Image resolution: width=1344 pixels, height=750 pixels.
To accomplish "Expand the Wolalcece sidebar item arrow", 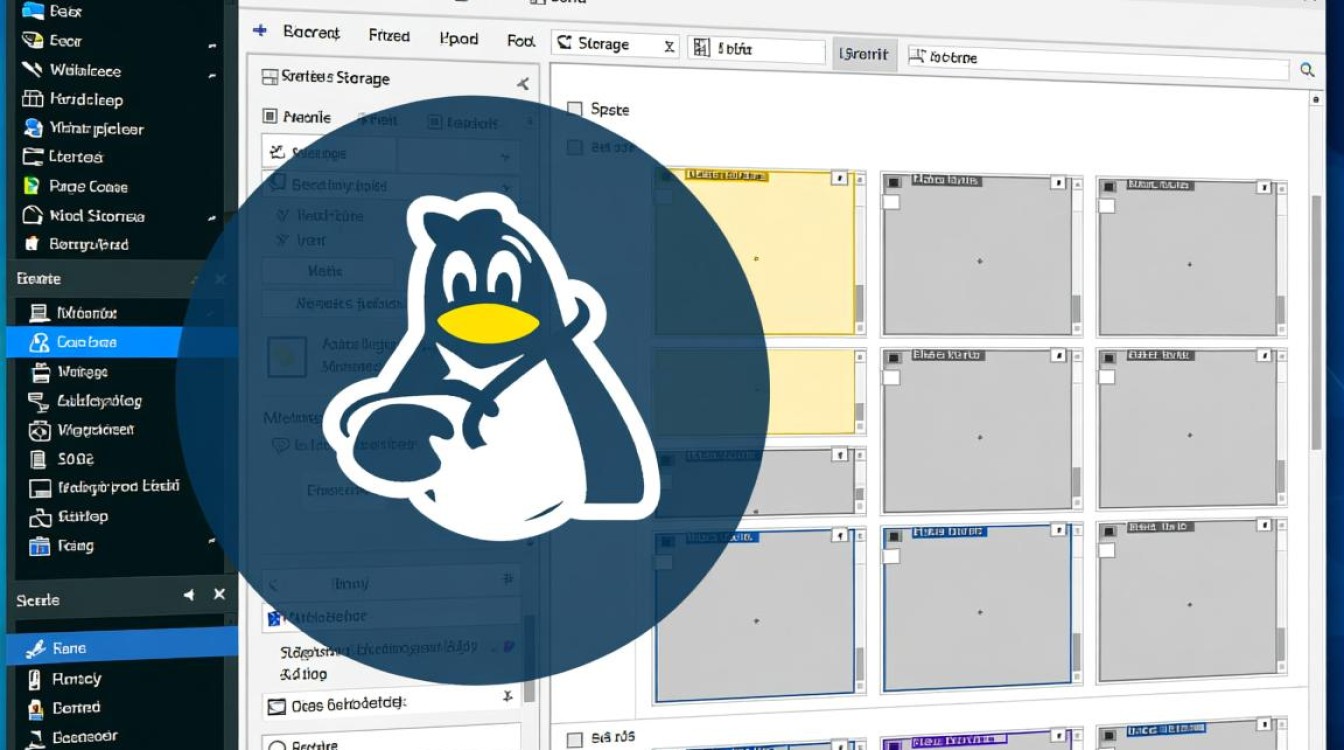I will coord(212,75).
